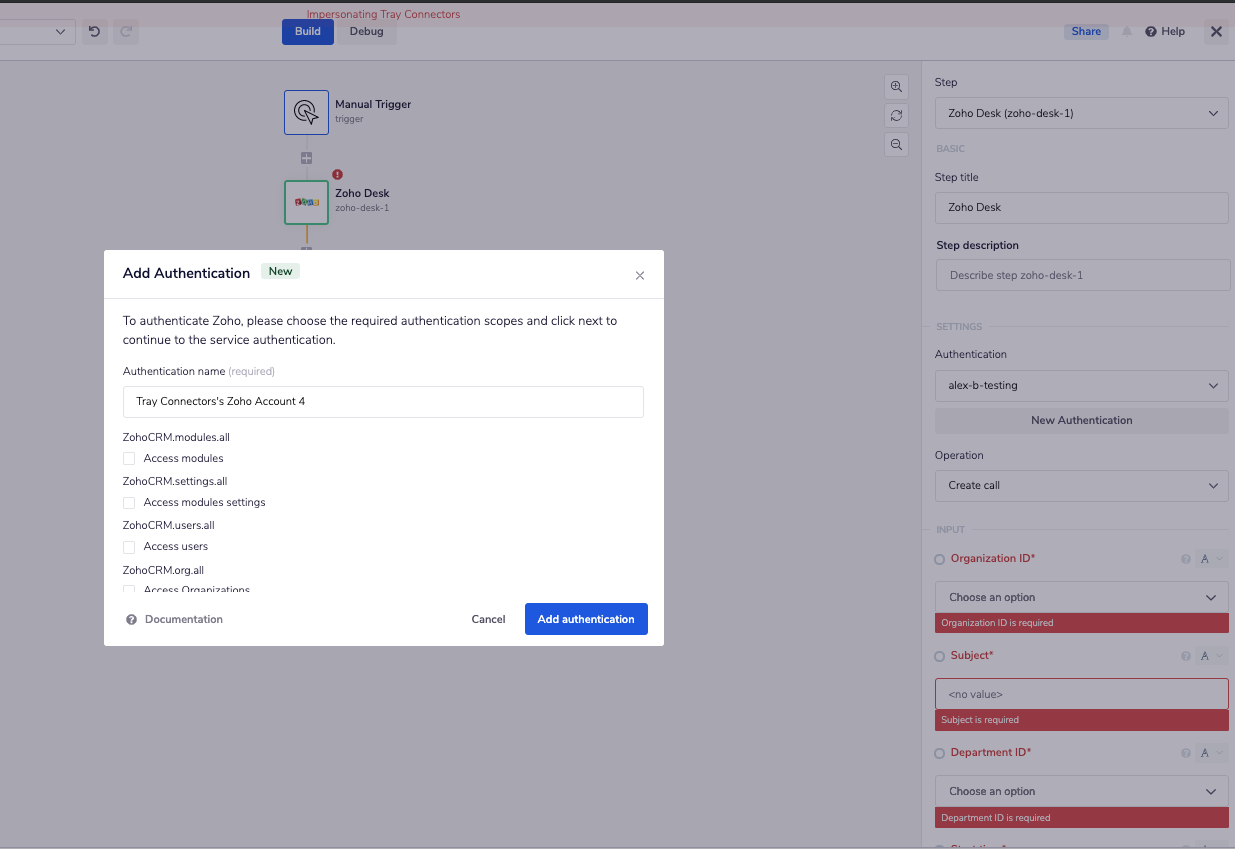Open the Step selector for Zoho Desk
The width and height of the screenshot is (1235, 849).
(x=1081, y=113)
